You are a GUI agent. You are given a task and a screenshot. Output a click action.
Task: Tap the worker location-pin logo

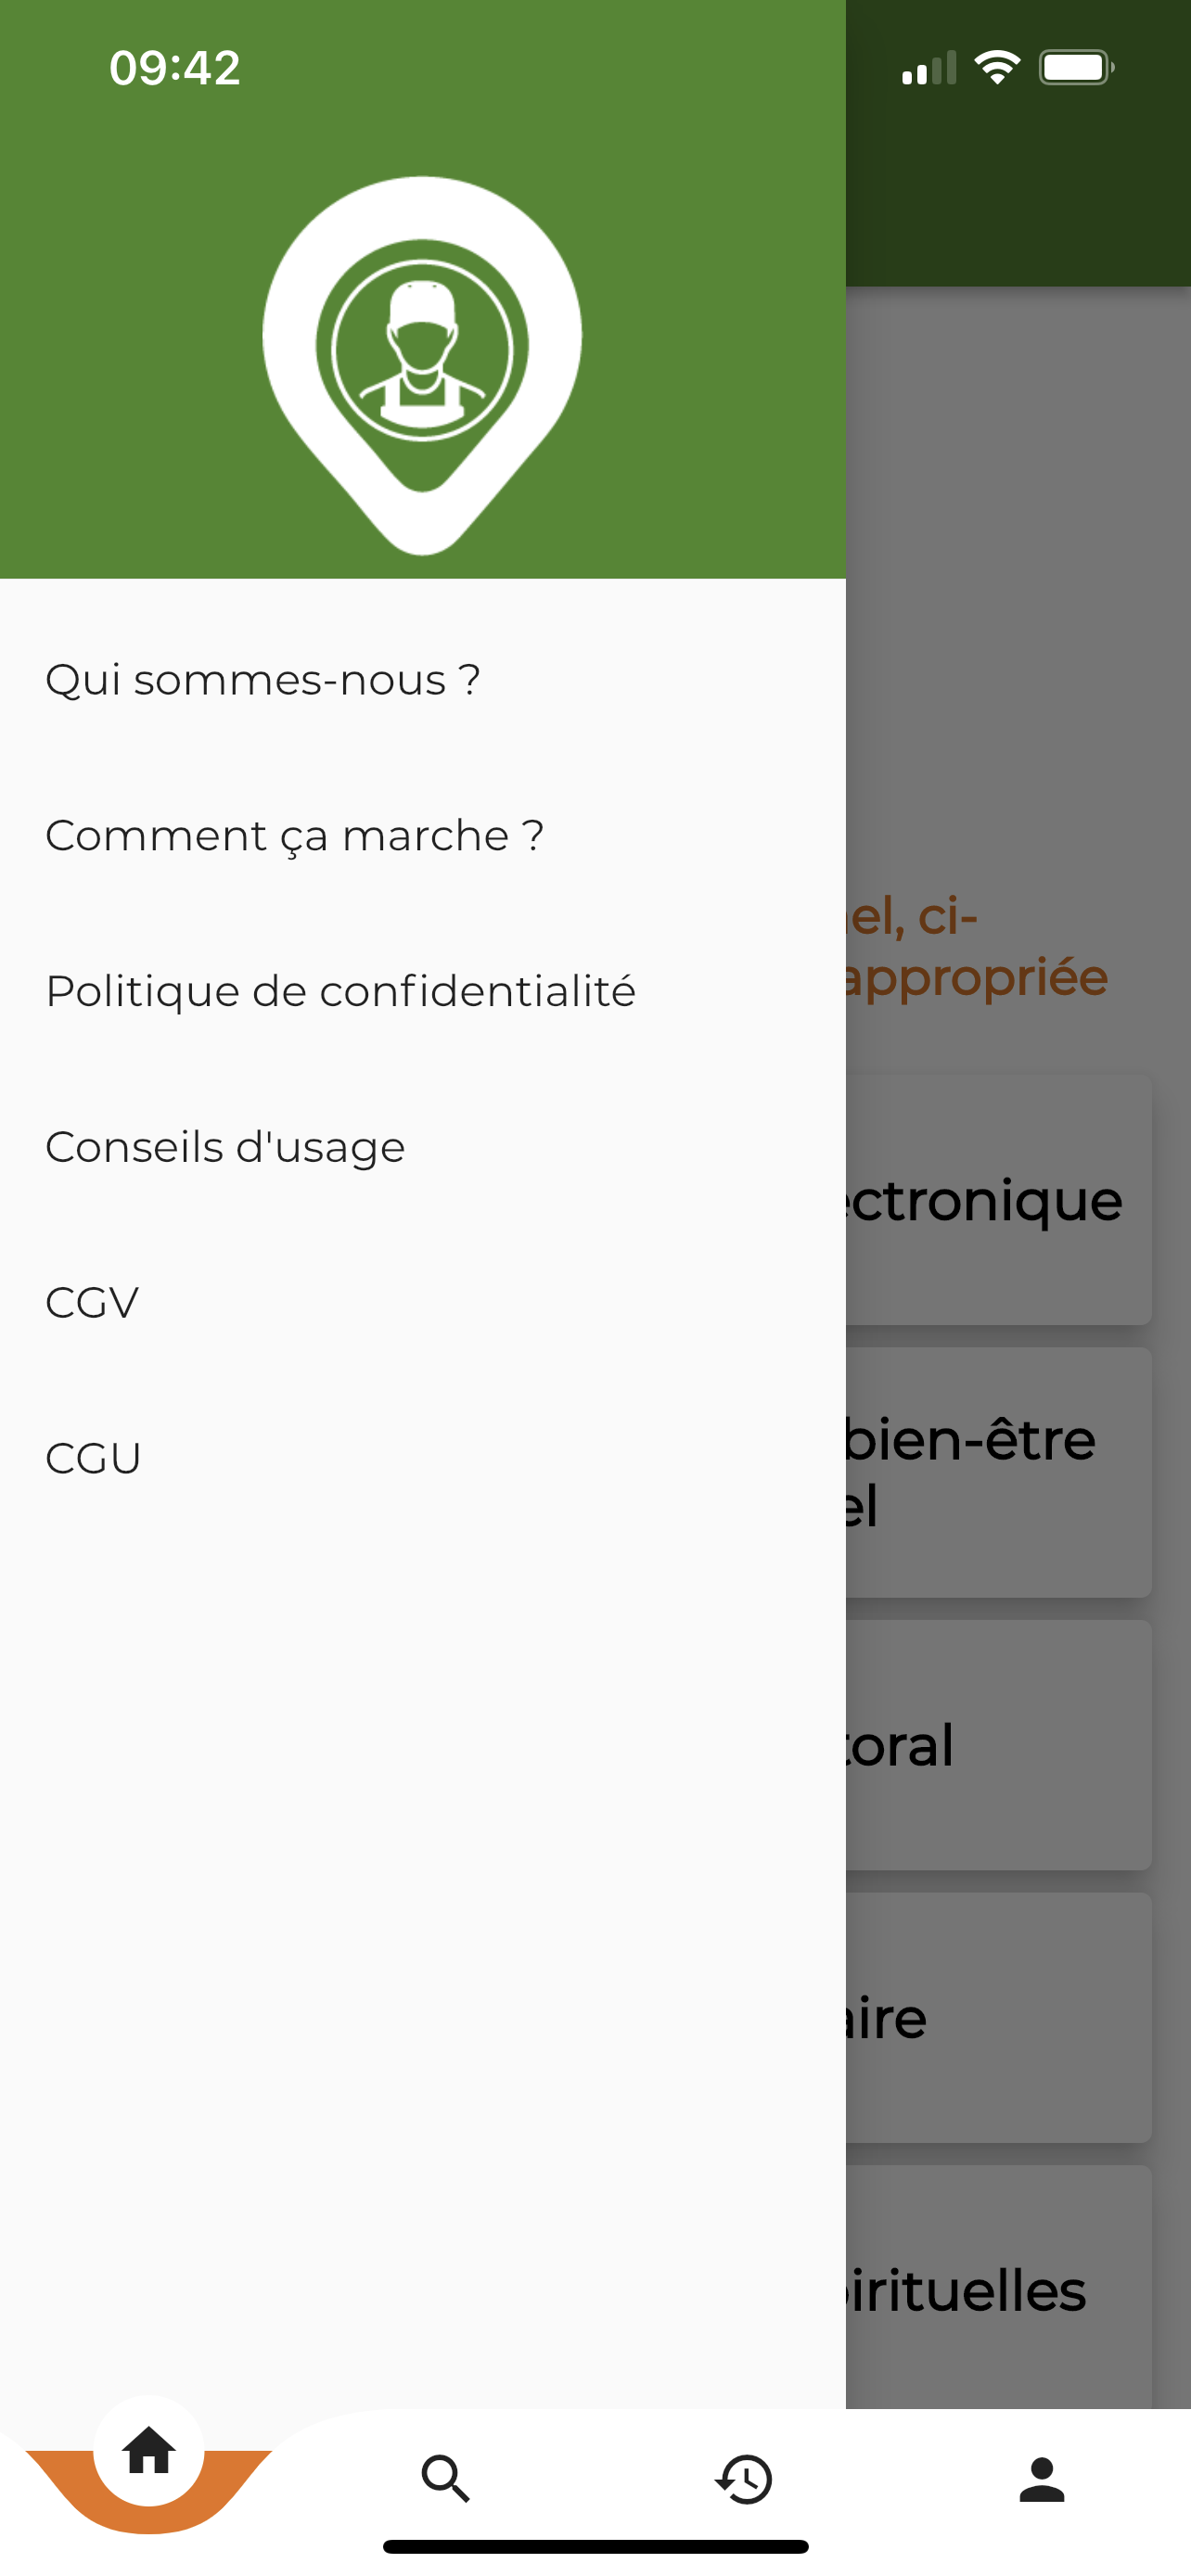tap(422, 365)
